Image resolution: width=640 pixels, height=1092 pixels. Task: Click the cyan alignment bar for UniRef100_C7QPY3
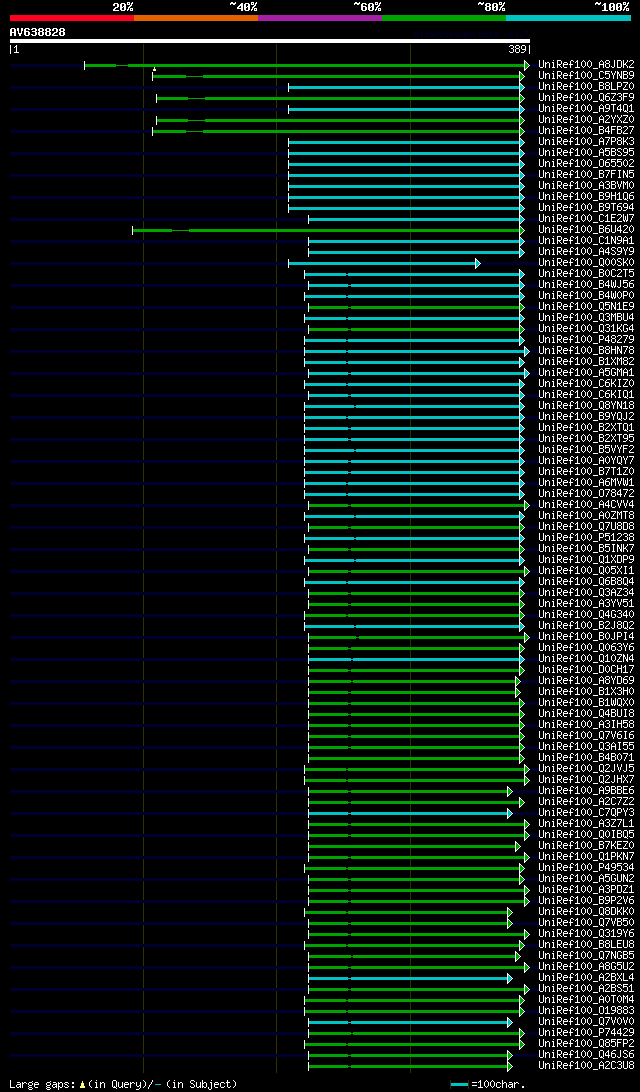410,813
